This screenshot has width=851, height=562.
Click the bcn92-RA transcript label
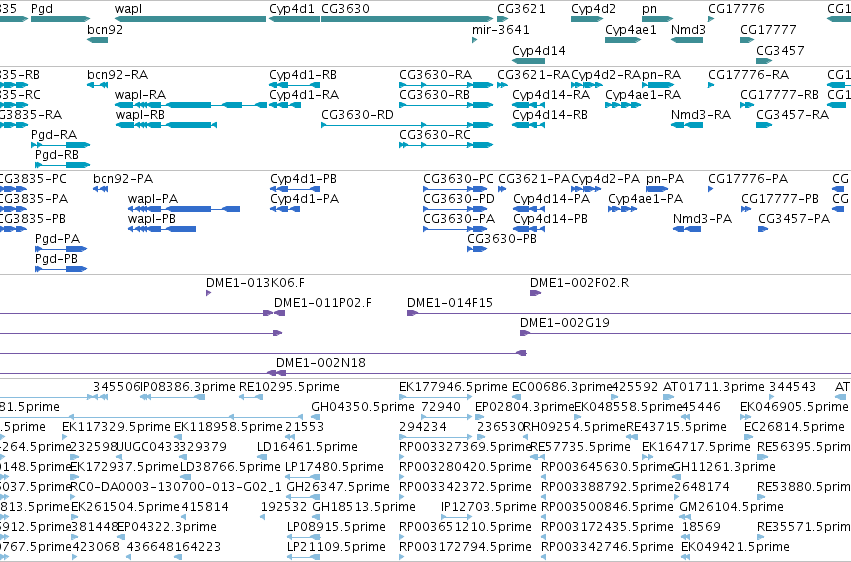(117, 75)
